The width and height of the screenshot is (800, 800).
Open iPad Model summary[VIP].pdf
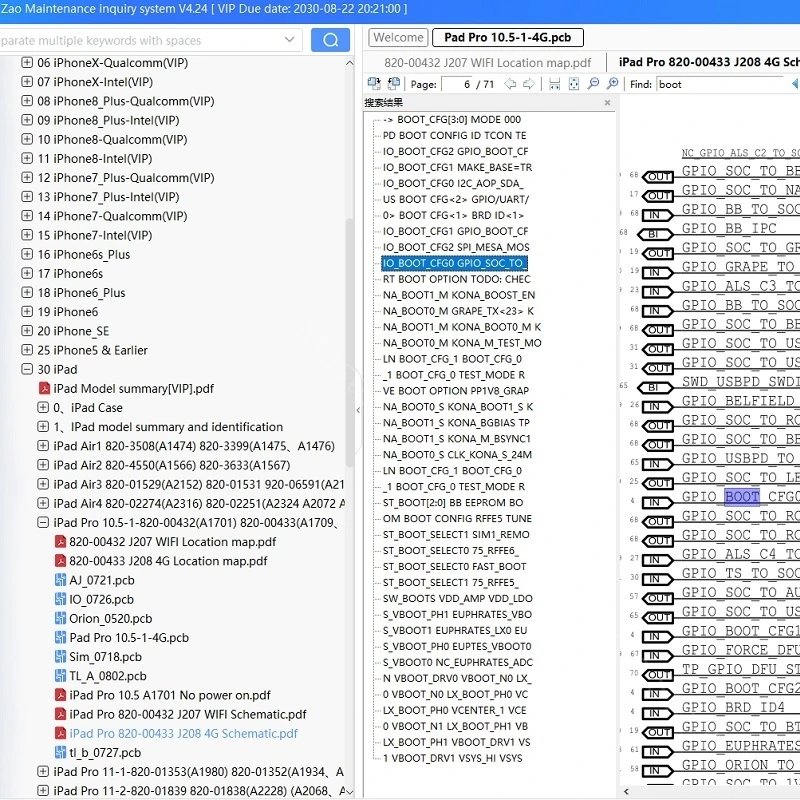[x=134, y=389]
